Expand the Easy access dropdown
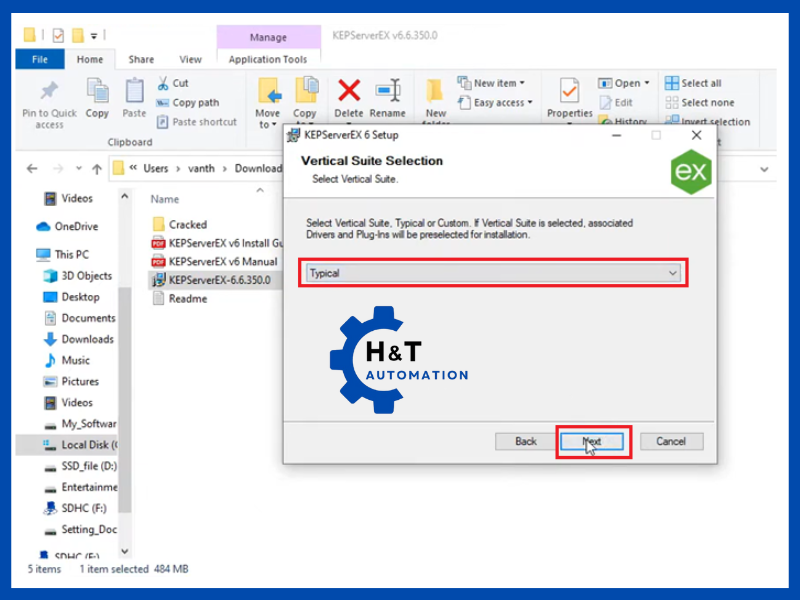The width and height of the screenshot is (800, 600). [x=495, y=102]
